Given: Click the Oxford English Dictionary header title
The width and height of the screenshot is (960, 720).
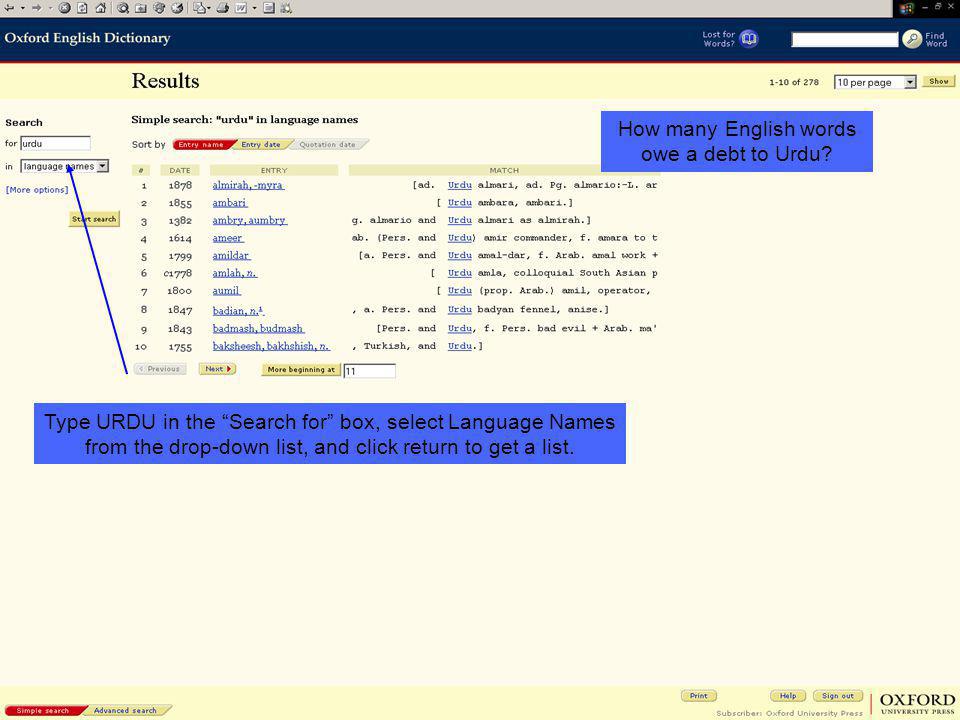Looking at the screenshot, I should coord(87,38).
